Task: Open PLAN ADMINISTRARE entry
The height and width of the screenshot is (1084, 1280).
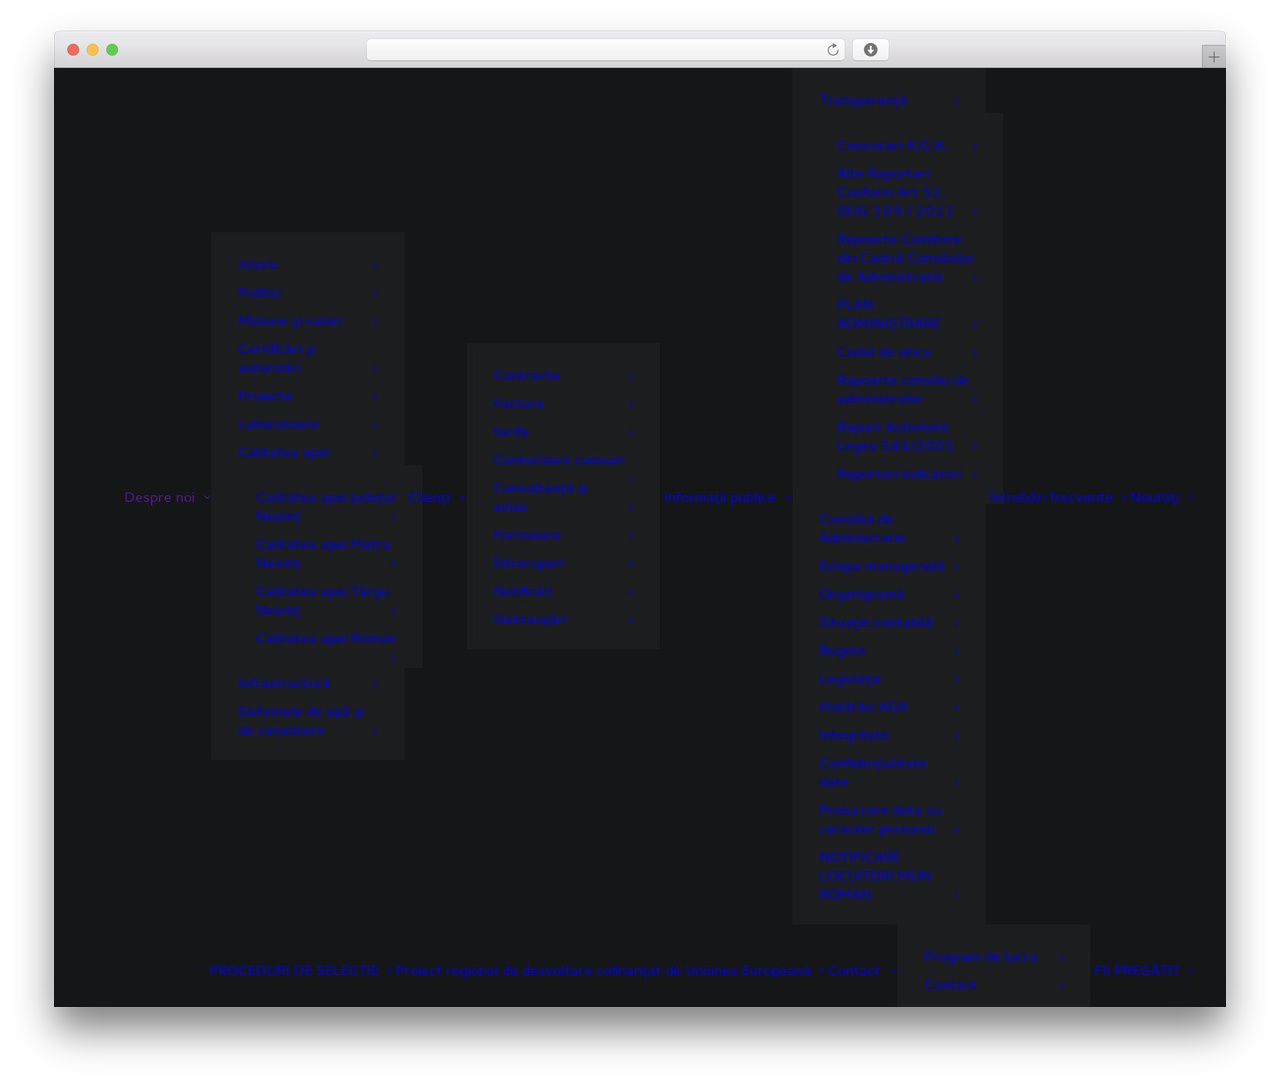Action: pos(889,314)
